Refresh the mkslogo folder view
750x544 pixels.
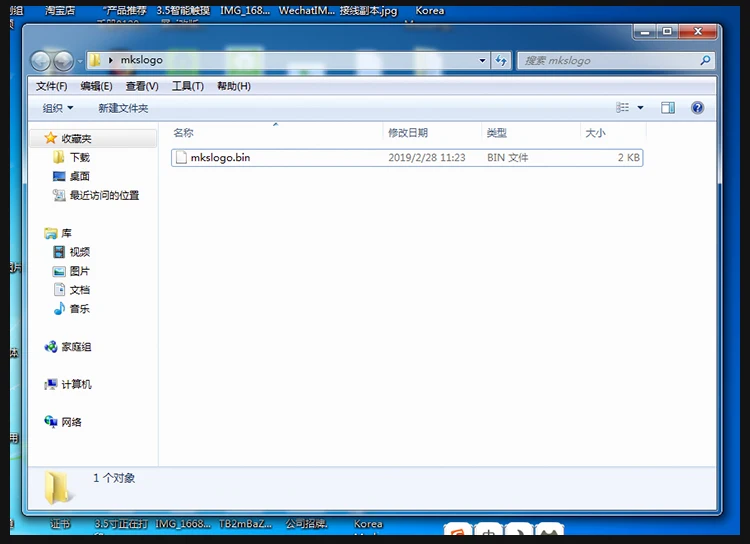pyautogui.click(x=501, y=60)
